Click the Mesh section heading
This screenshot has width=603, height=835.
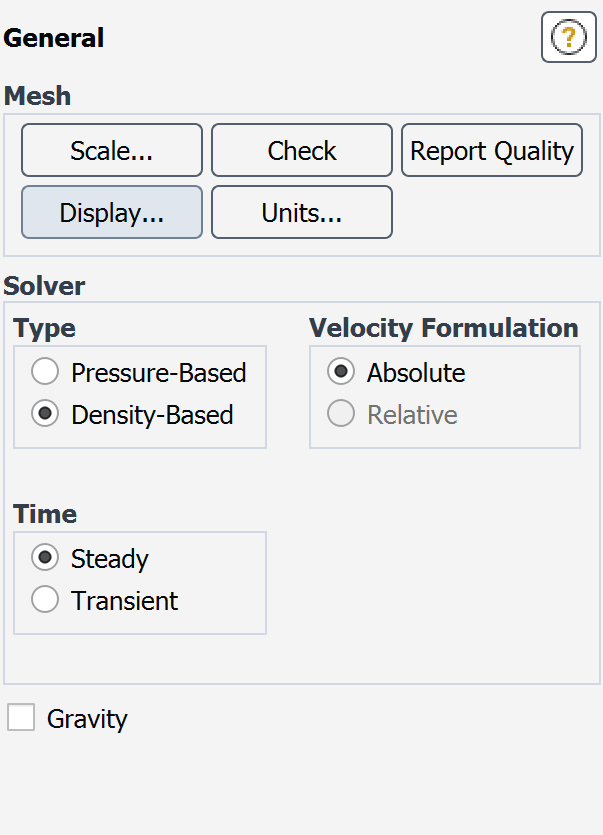tap(38, 96)
